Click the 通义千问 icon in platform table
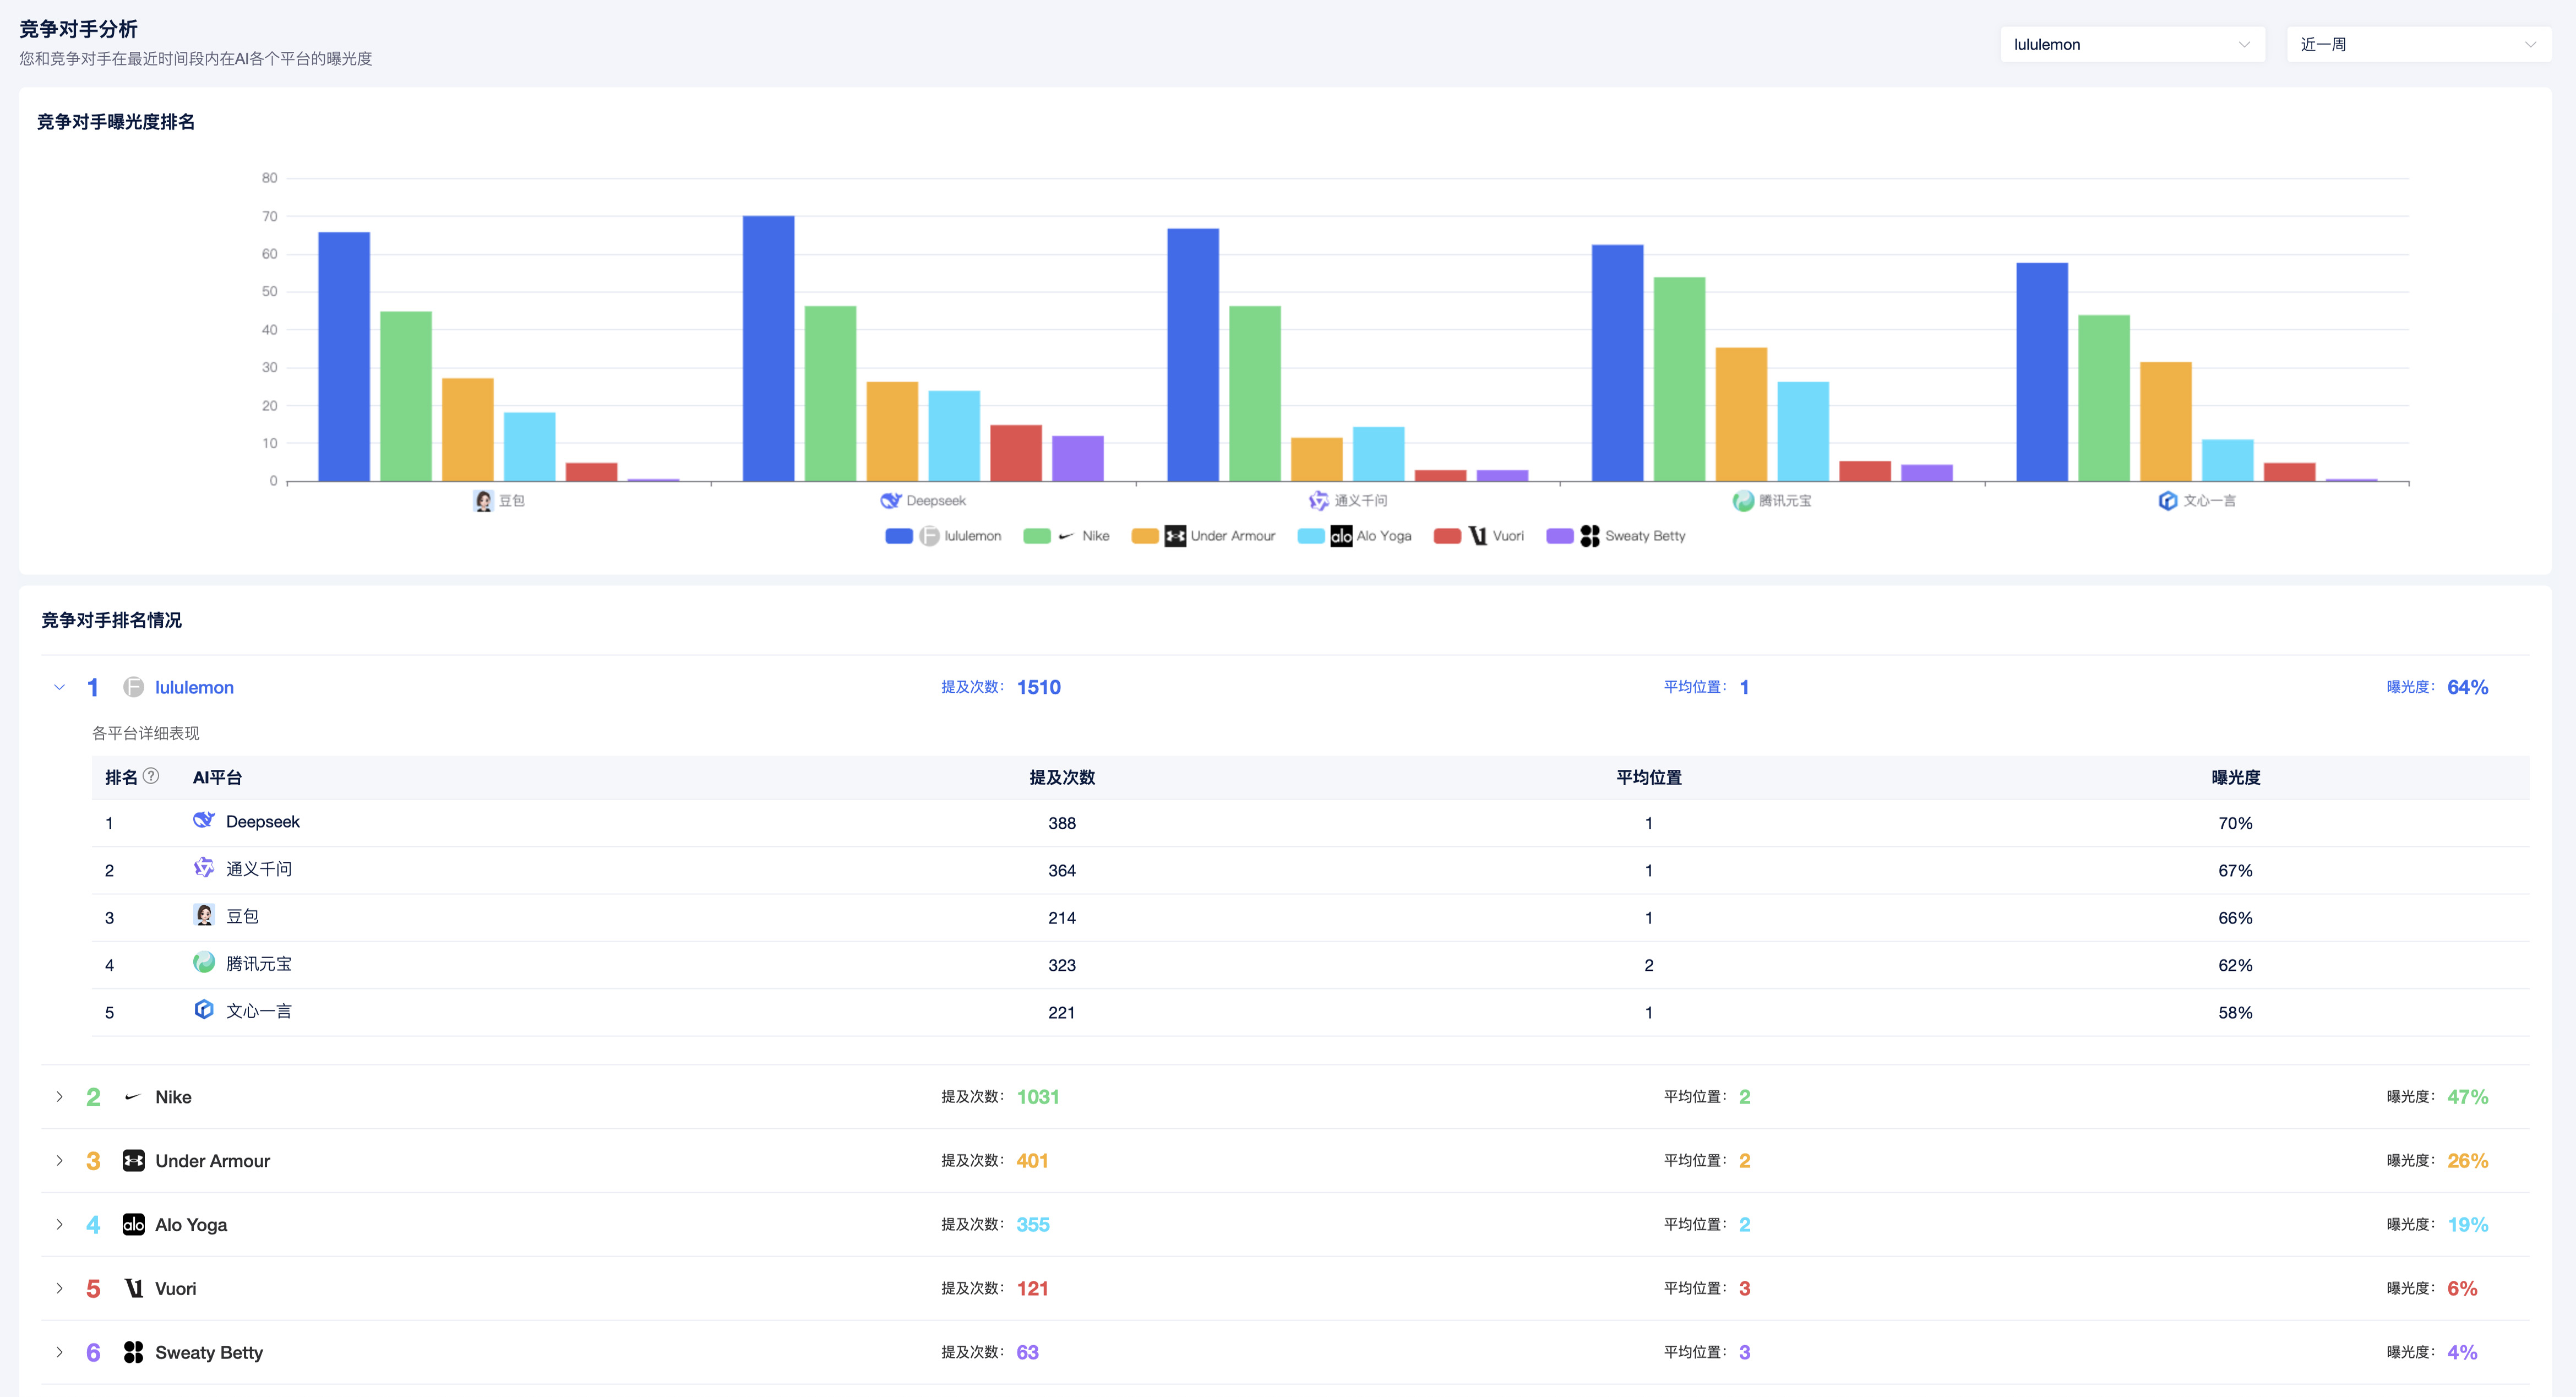This screenshot has width=2576, height=1397. click(204, 868)
